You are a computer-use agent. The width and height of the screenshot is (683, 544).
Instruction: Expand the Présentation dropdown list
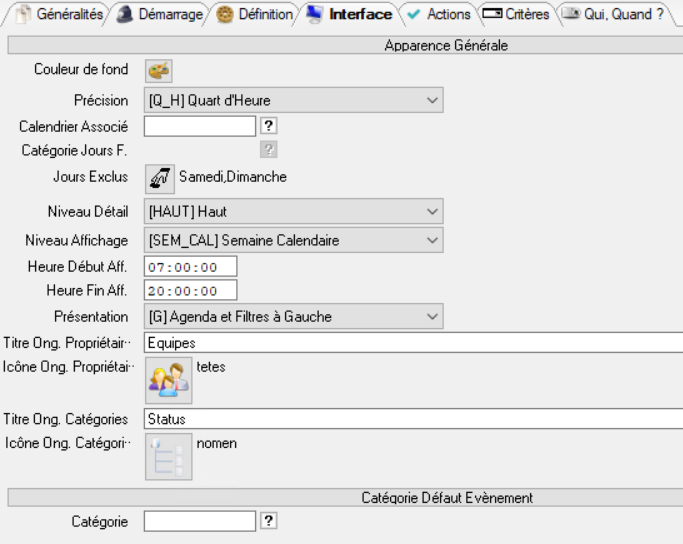(x=293, y=317)
